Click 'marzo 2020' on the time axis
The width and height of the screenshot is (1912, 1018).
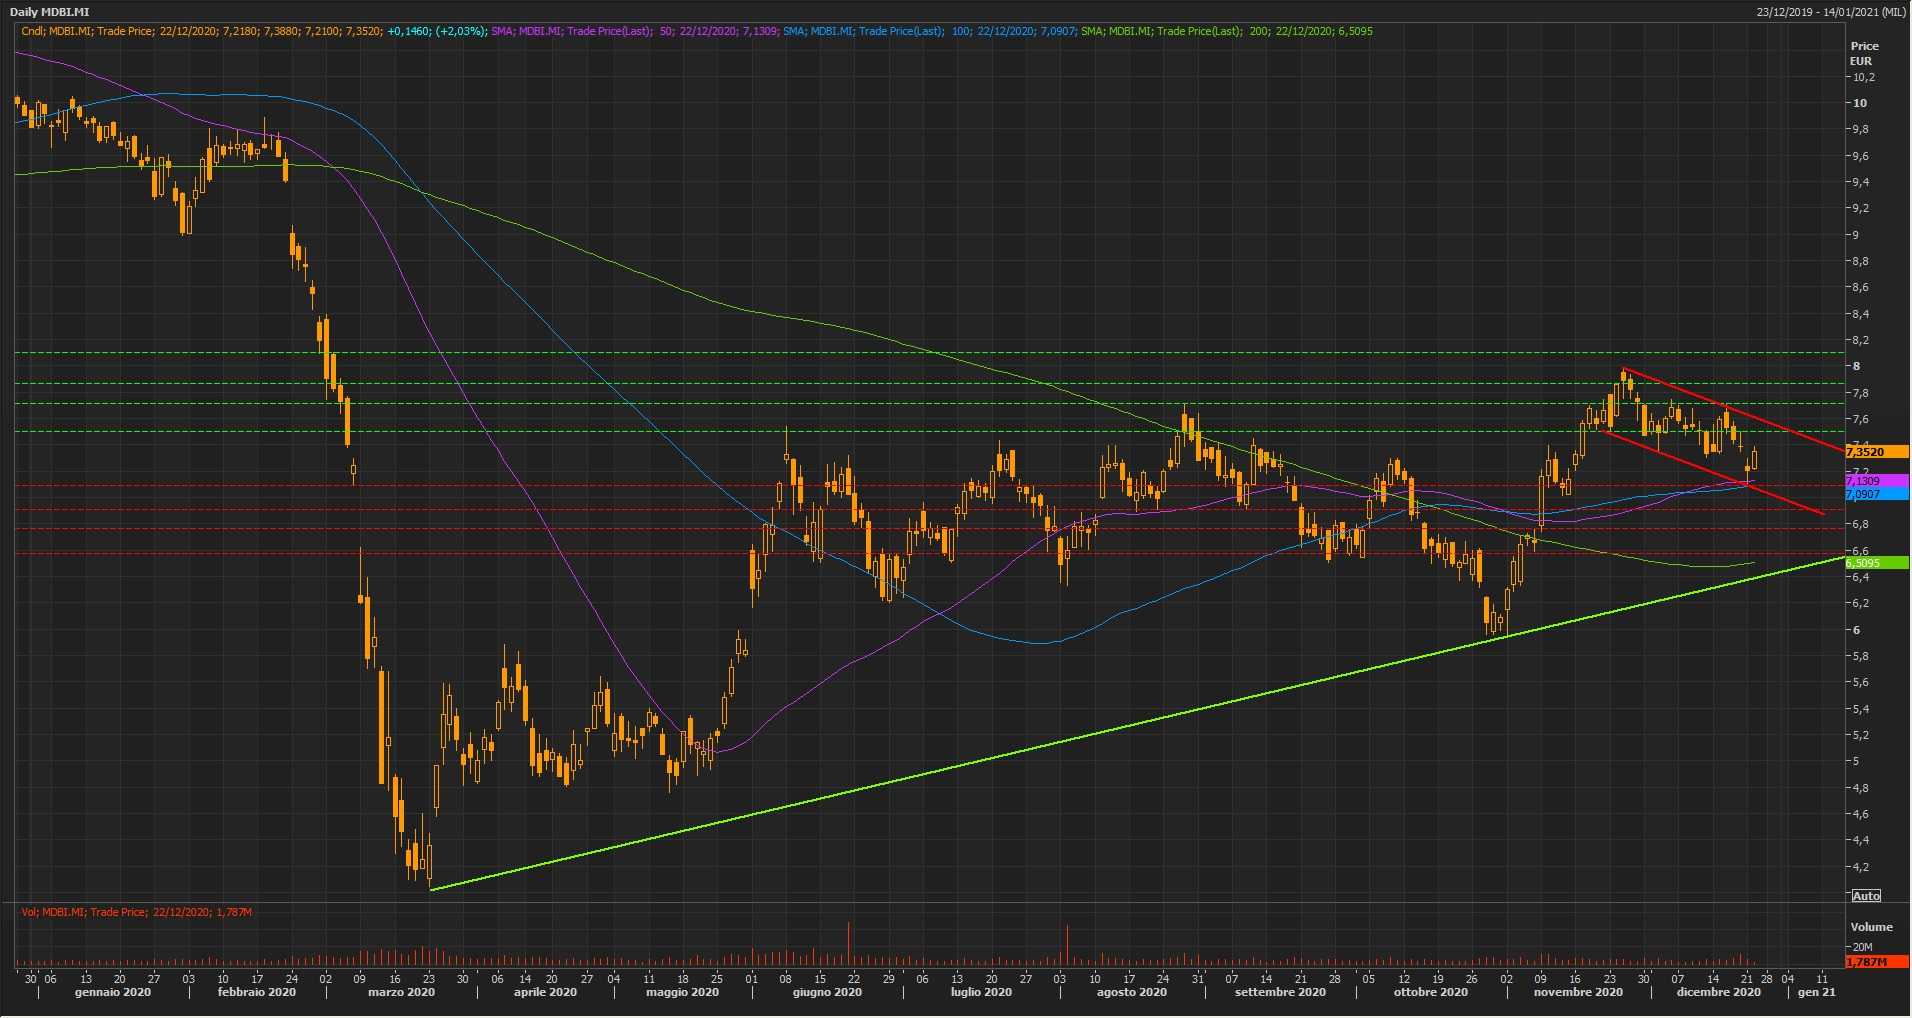tap(401, 992)
